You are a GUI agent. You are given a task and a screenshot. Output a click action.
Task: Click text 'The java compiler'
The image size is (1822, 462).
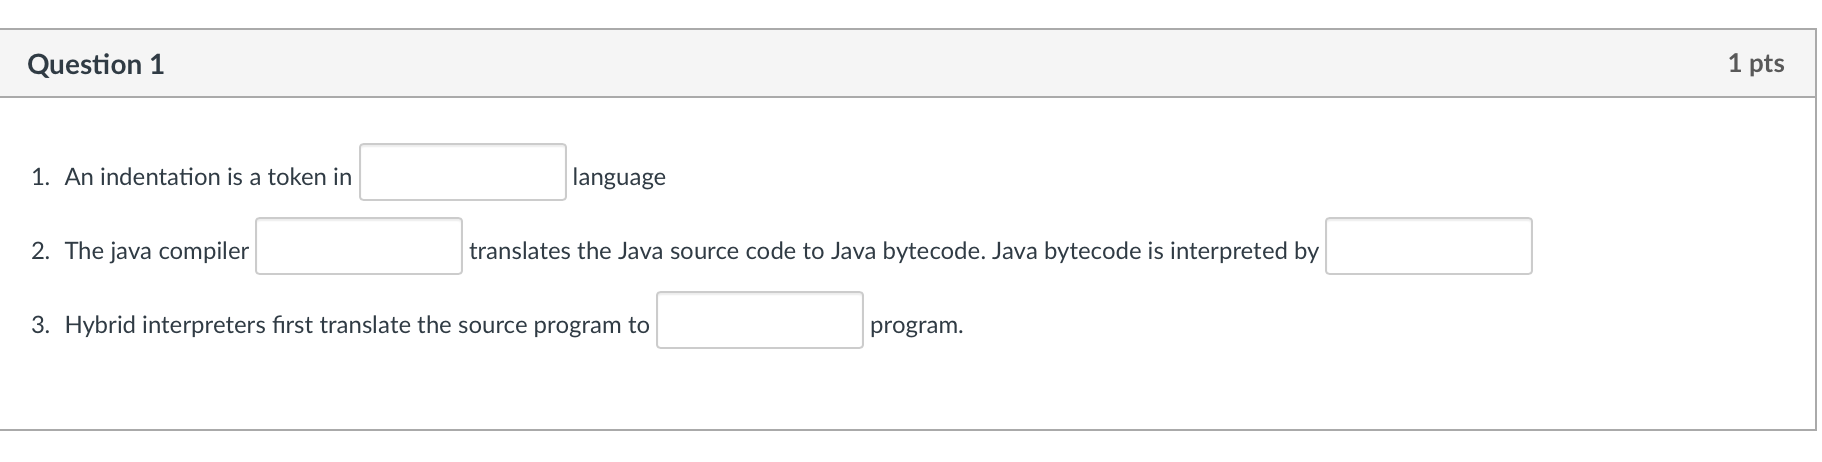click(157, 251)
